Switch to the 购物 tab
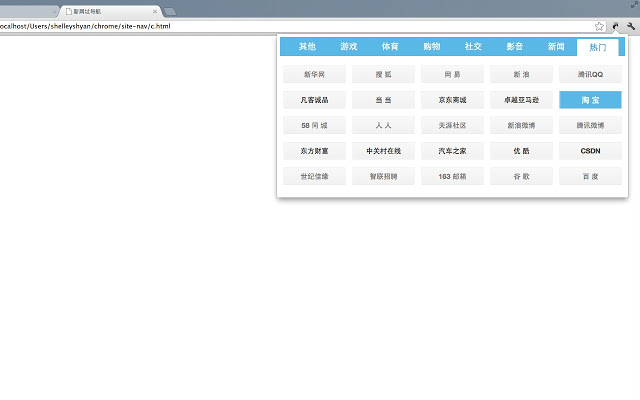The height and width of the screenshot is (400, 640). coord(431,47)
